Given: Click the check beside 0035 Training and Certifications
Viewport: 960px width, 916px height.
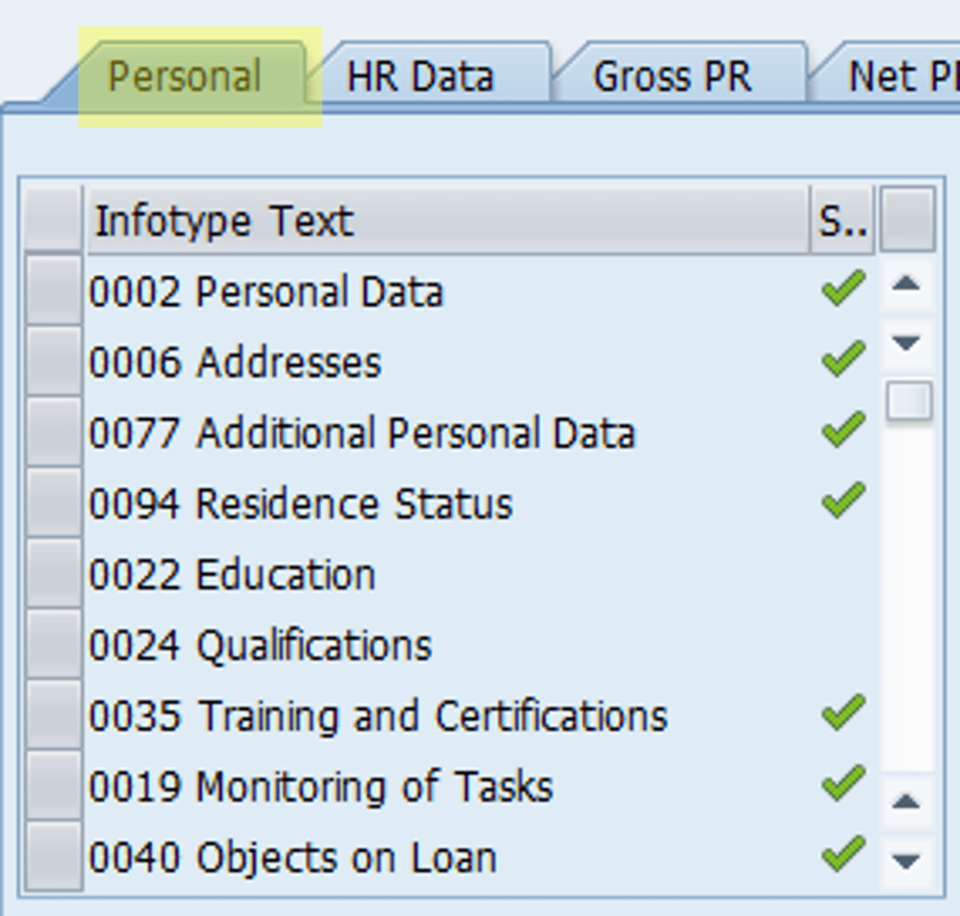Looking at the screenshot, I should (x=841, y=710).
